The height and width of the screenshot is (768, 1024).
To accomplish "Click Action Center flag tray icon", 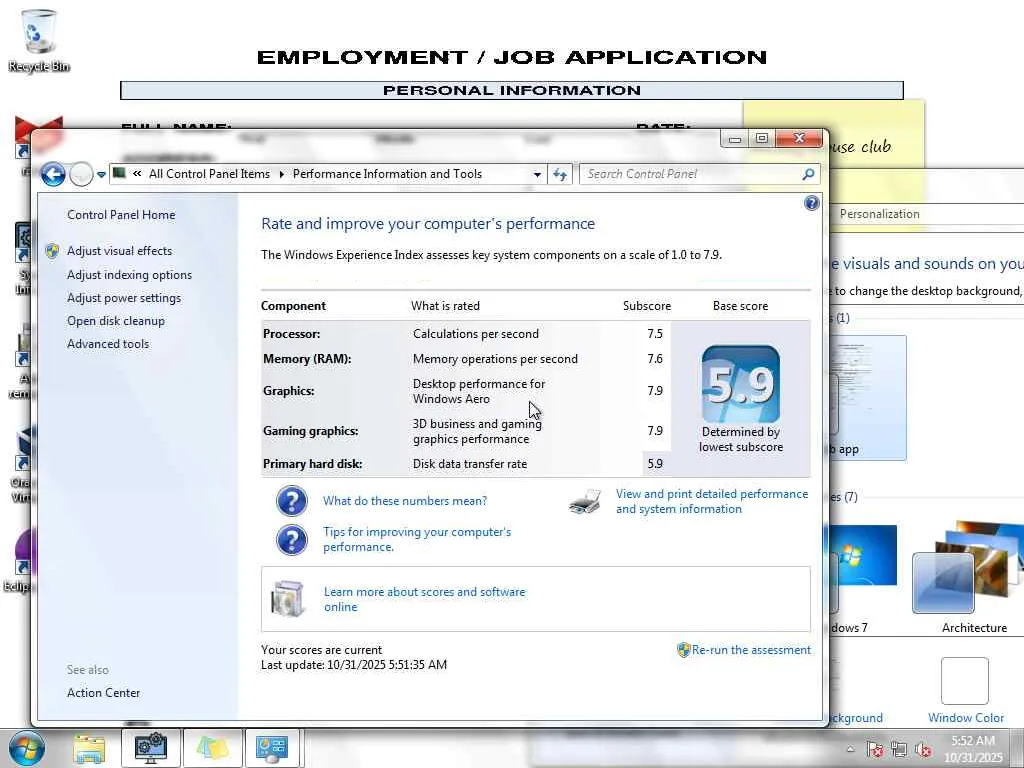I will point(875,749).
